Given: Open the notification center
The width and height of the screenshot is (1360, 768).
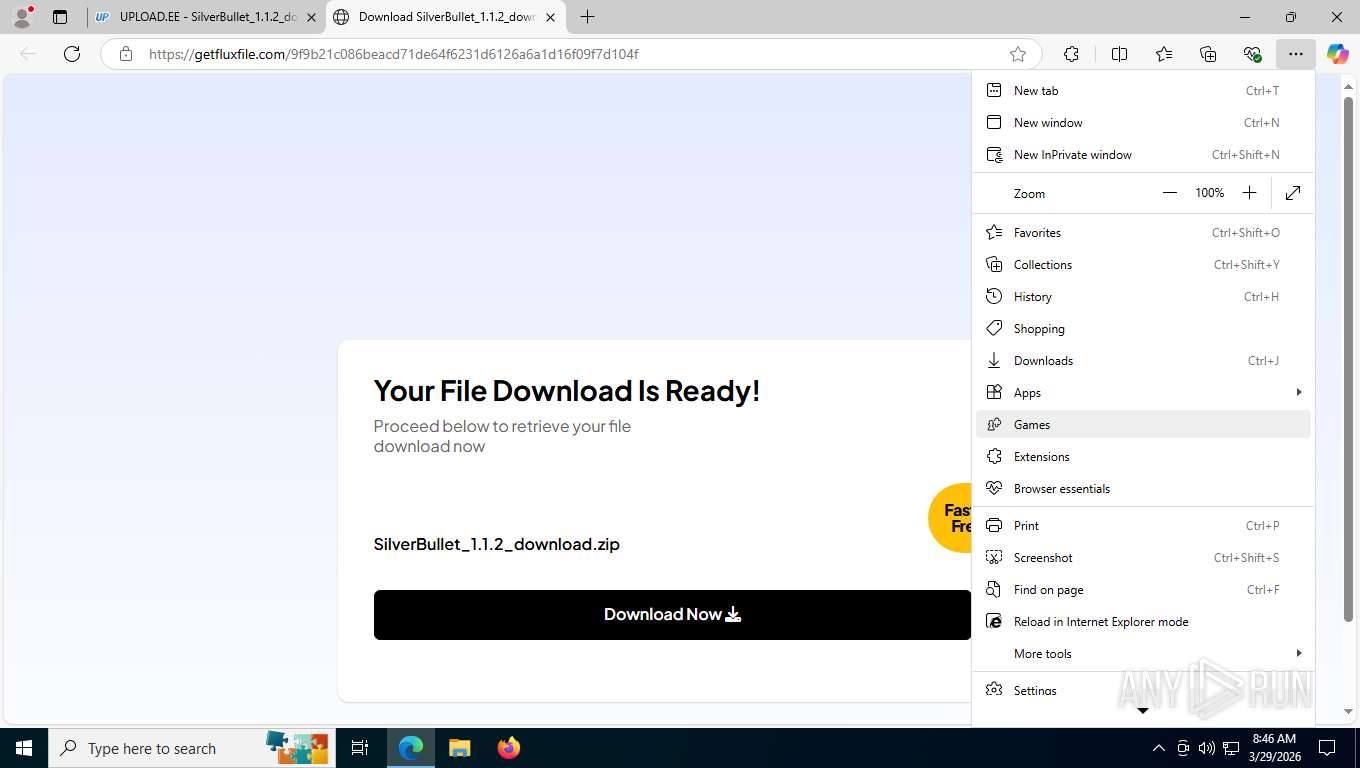Looking at the screenshot, I should 1327,748.
